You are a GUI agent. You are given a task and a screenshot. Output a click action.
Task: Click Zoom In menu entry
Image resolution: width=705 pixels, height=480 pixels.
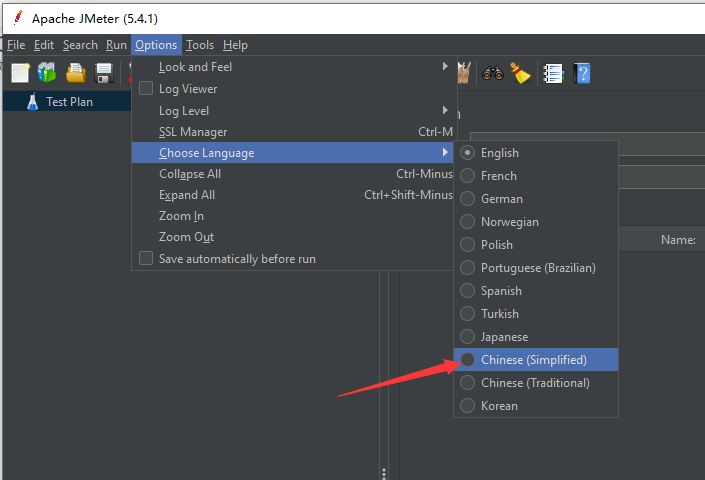pyautogui.click(x=293, y=216)
